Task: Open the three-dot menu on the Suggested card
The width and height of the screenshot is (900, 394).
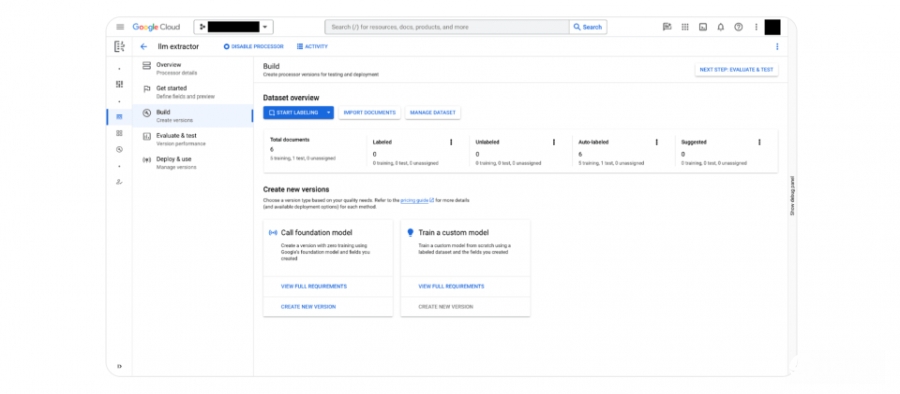Action: [759, 142]
